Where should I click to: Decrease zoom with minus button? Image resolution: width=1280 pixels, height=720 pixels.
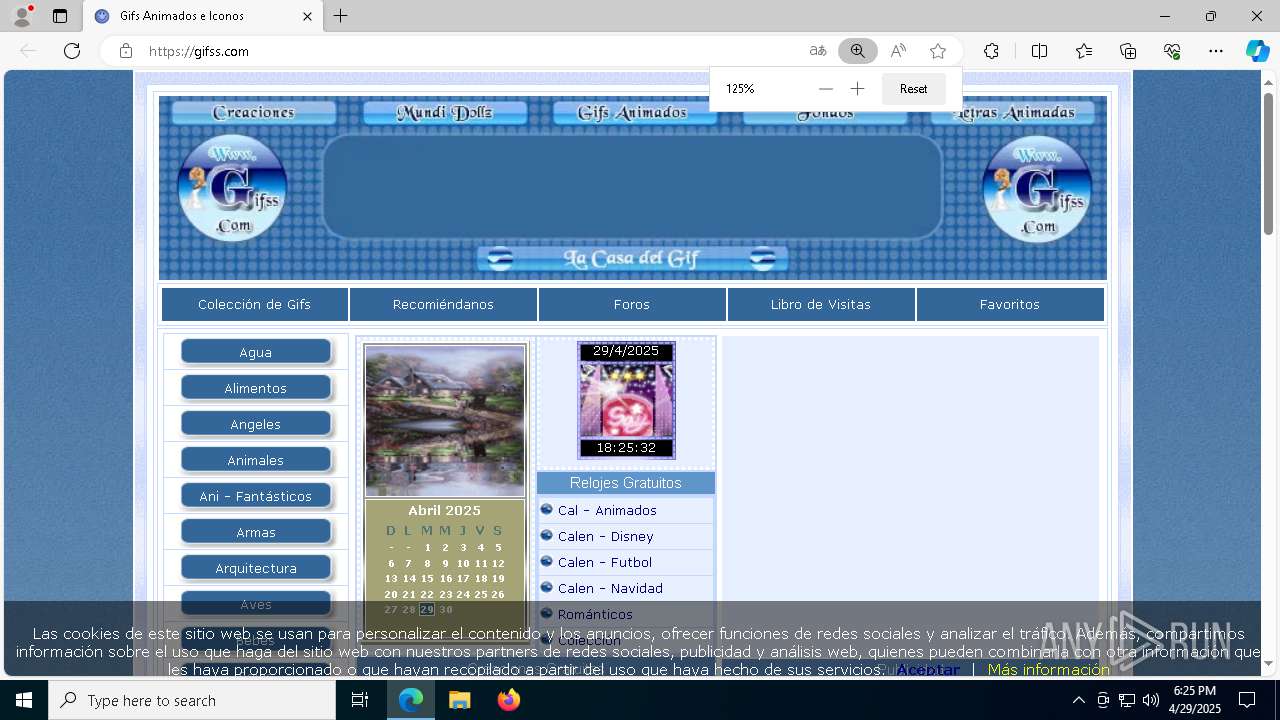[825, 89]
